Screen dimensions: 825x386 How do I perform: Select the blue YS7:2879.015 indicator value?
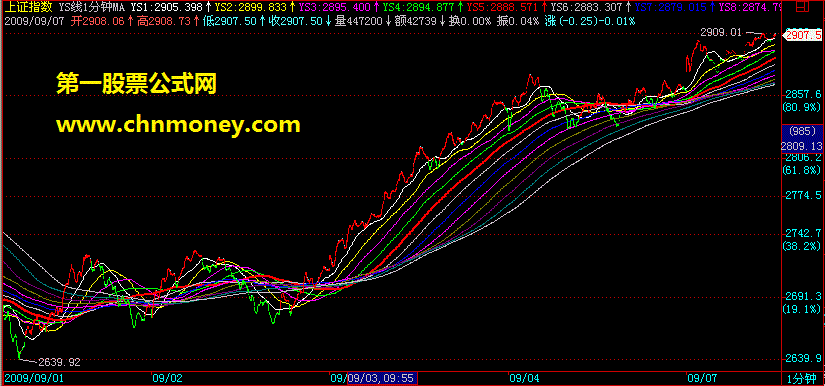[x=671, y=7]
